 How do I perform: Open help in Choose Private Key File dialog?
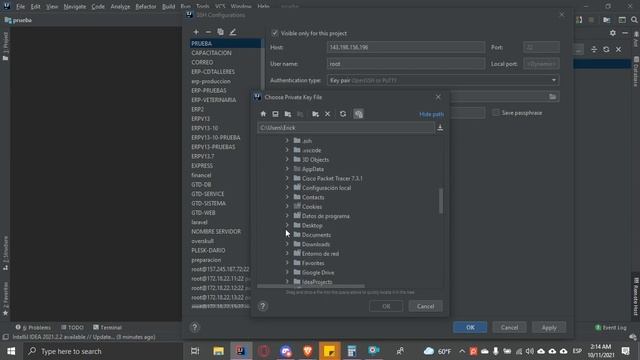263,306
